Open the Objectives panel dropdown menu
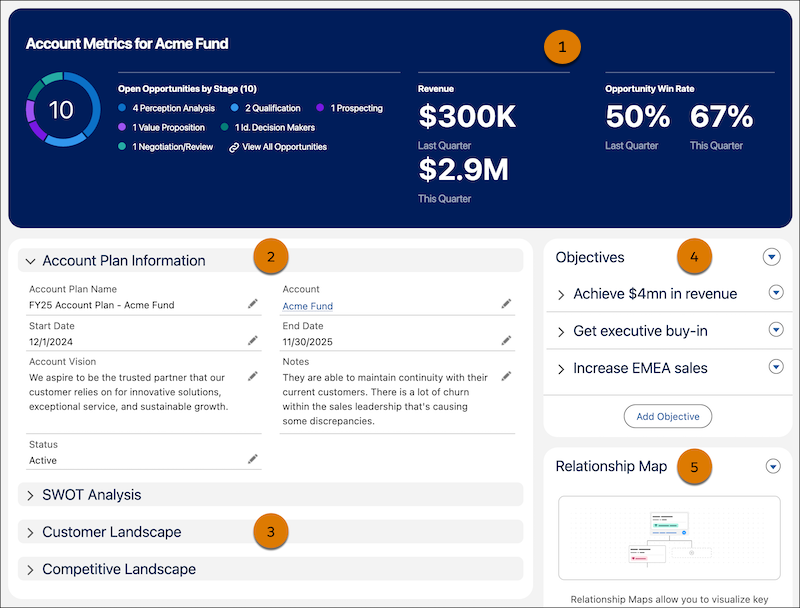 click(770, 257)
